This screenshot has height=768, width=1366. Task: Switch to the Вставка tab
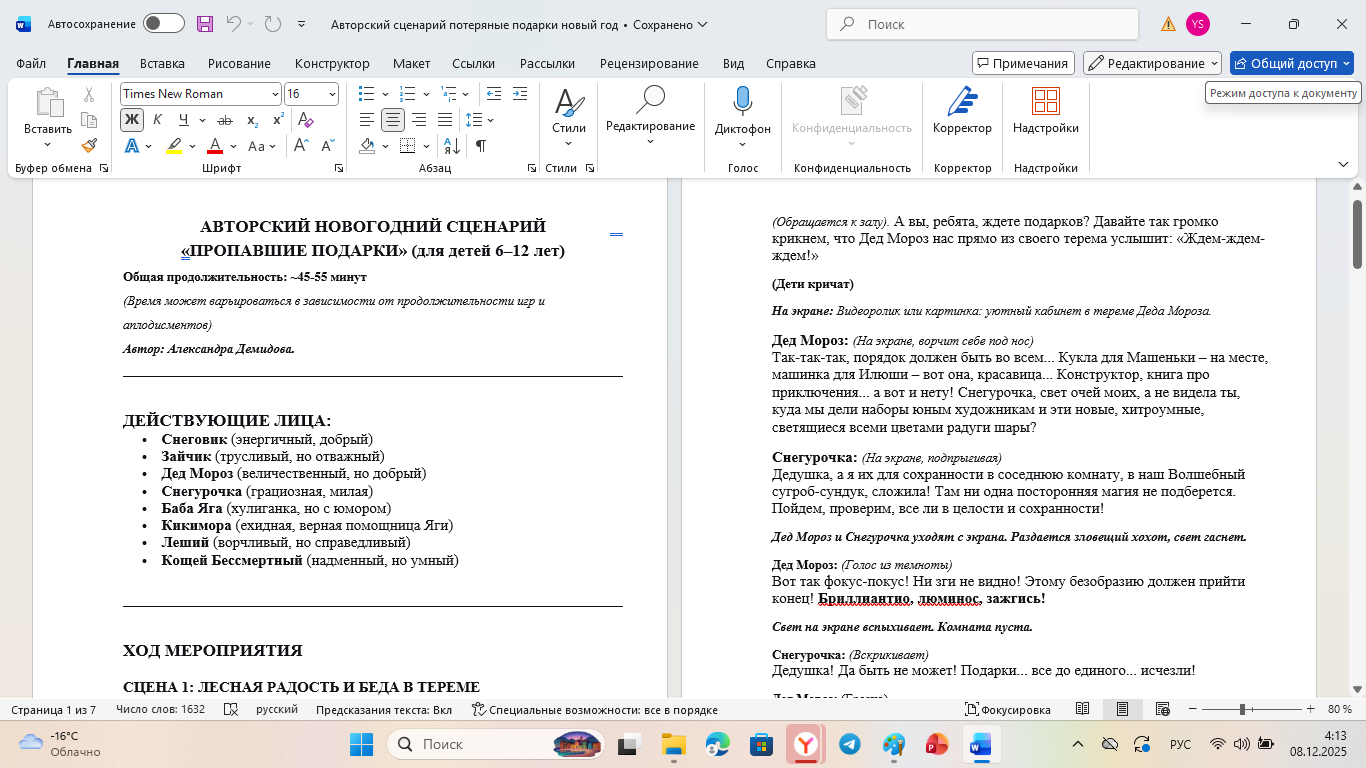point(162,63)
